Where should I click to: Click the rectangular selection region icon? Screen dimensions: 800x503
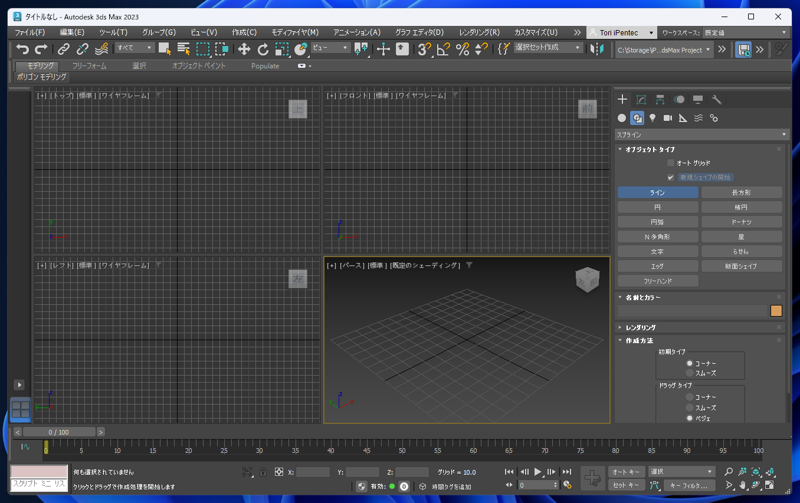(x=203, y=49)
